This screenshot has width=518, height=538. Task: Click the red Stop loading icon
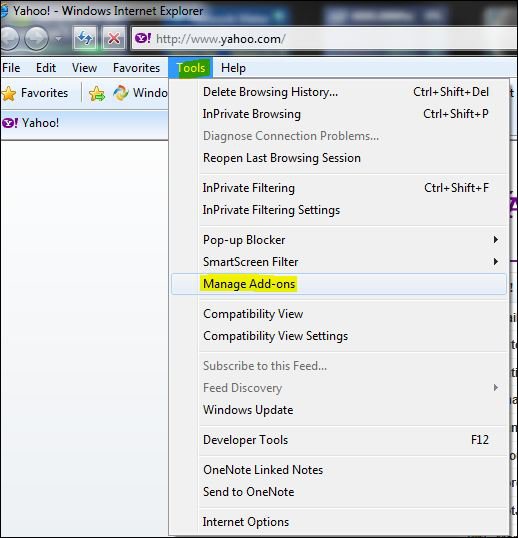coord(114,38)
